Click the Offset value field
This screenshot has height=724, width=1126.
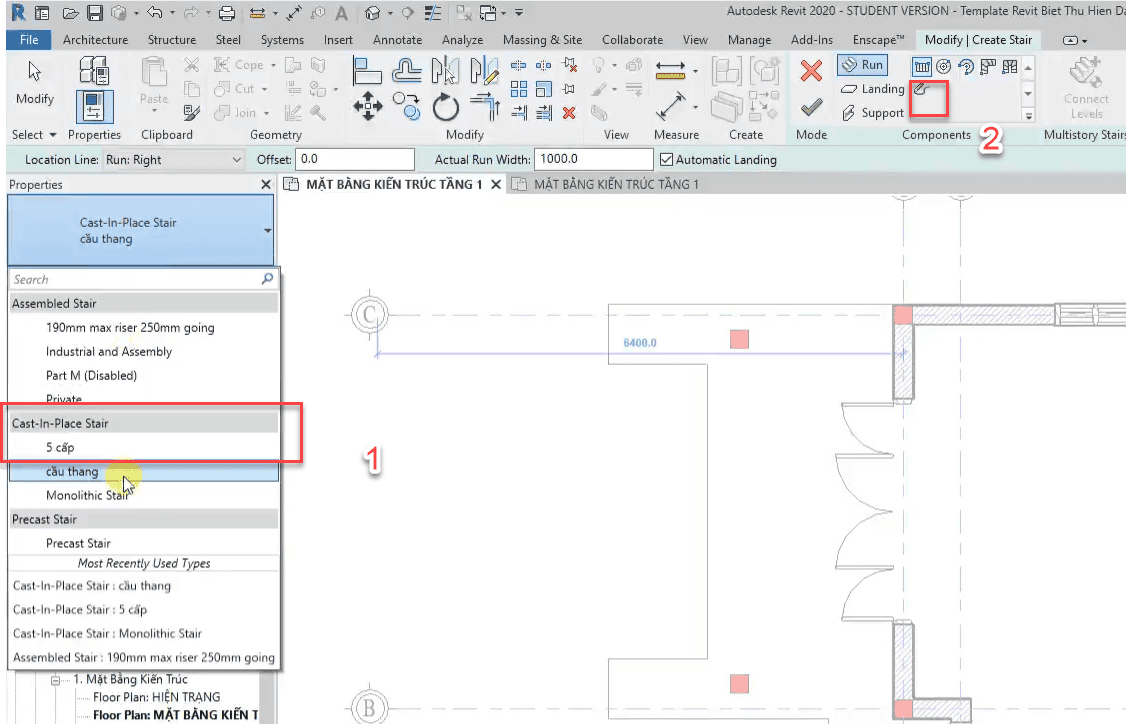point(355,159)
